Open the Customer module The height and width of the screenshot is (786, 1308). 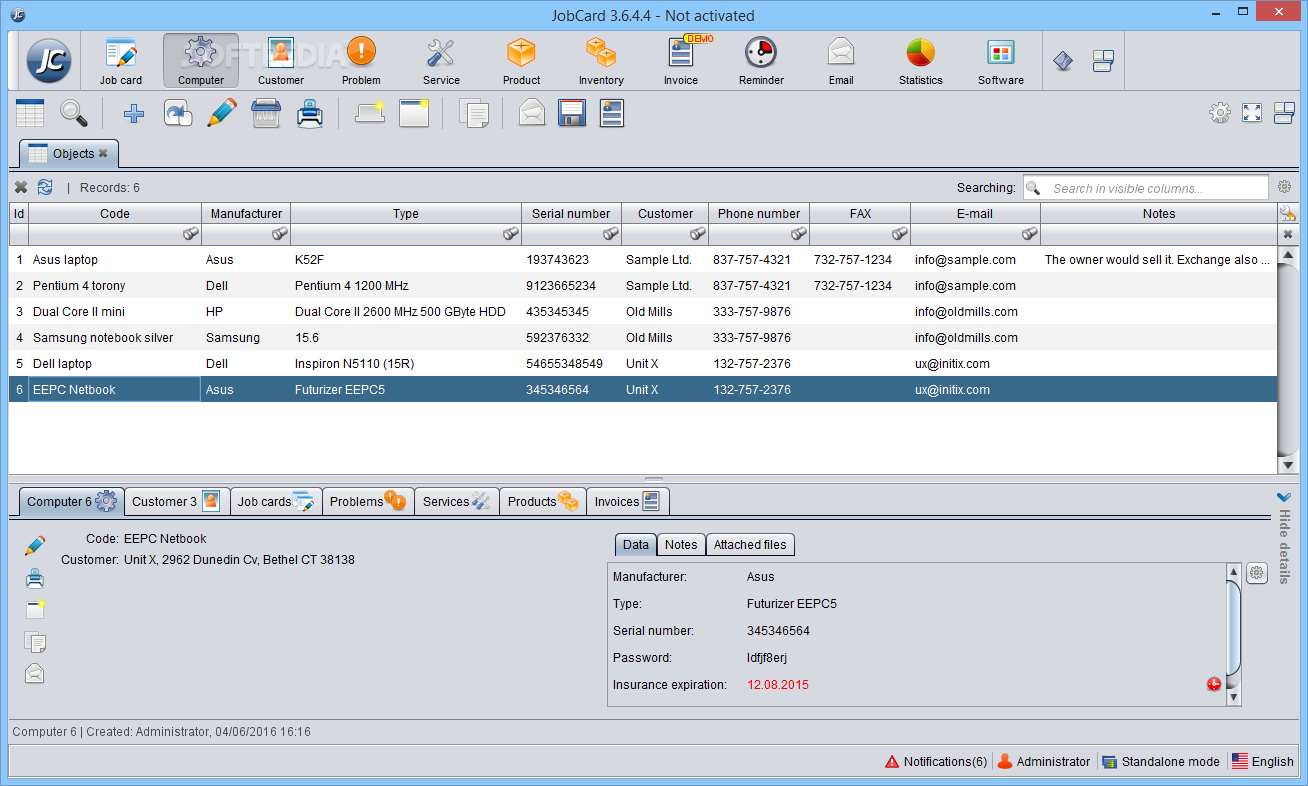(x=281, y=61)
